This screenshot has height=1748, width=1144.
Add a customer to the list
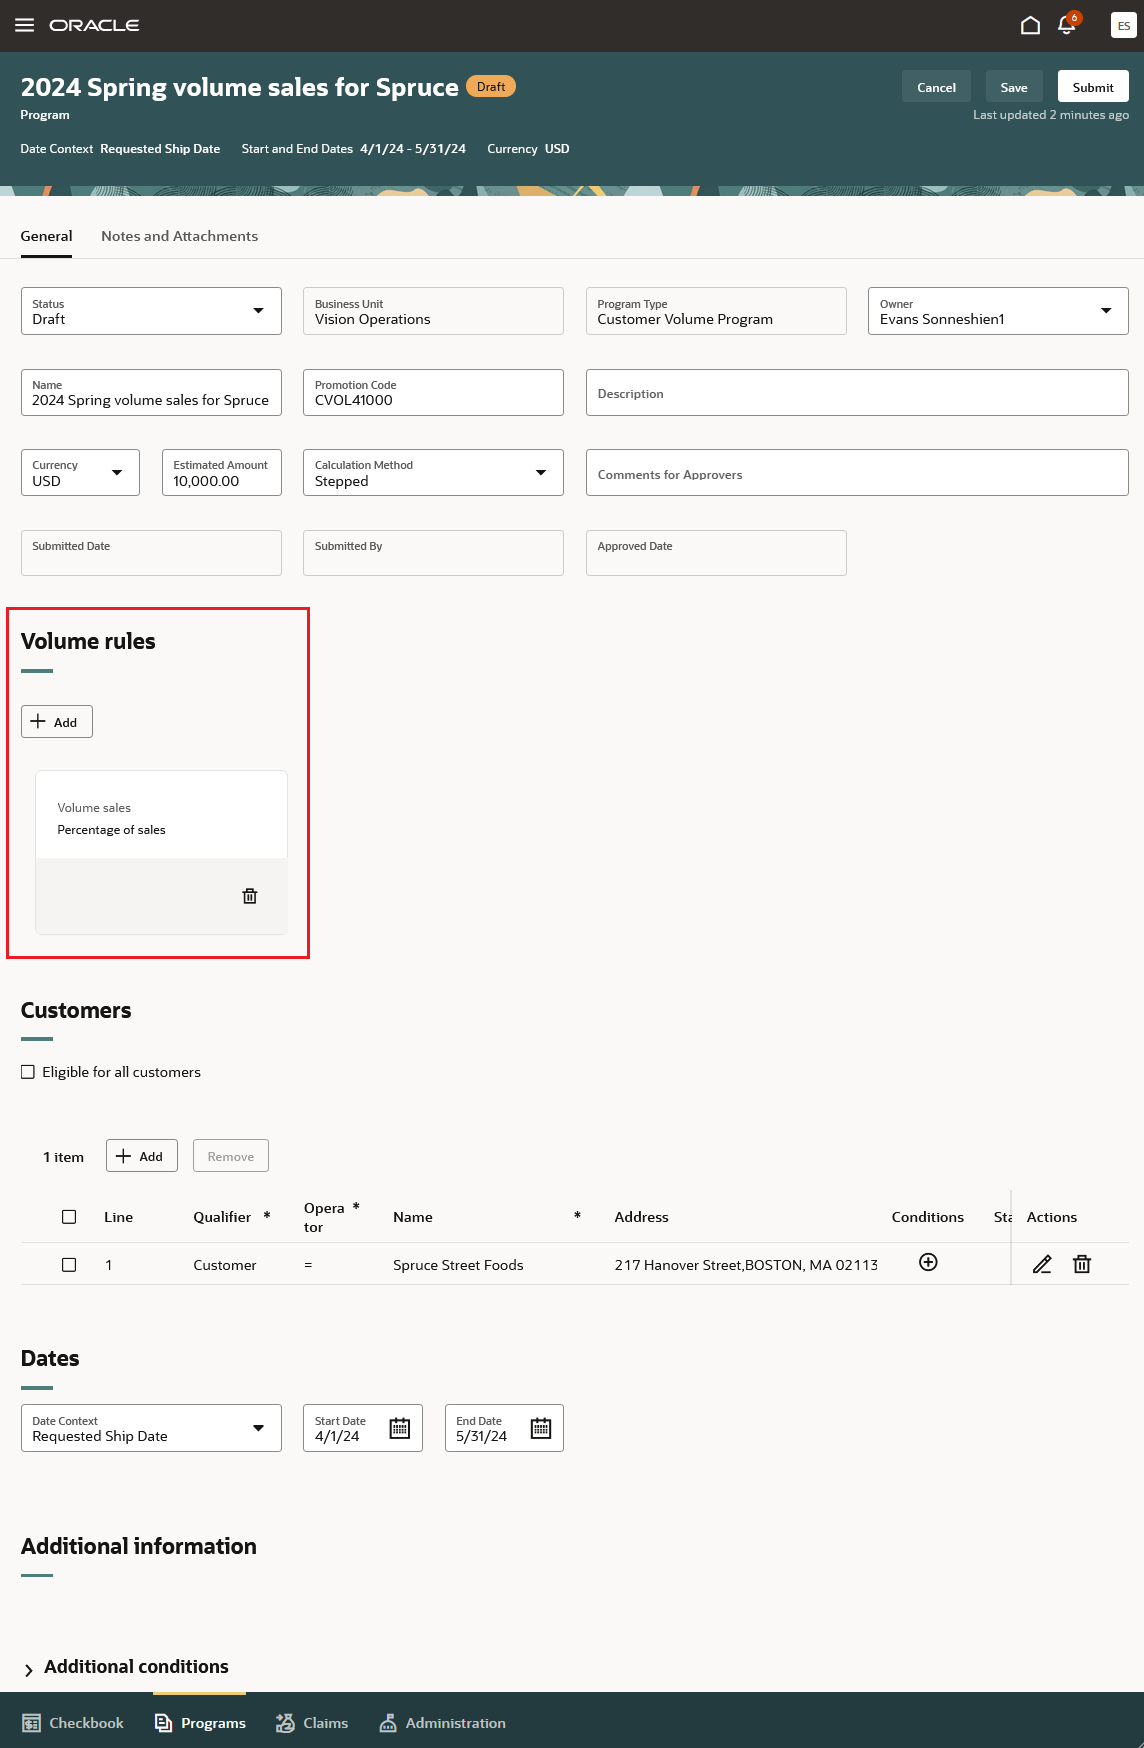coord(142,1156)
